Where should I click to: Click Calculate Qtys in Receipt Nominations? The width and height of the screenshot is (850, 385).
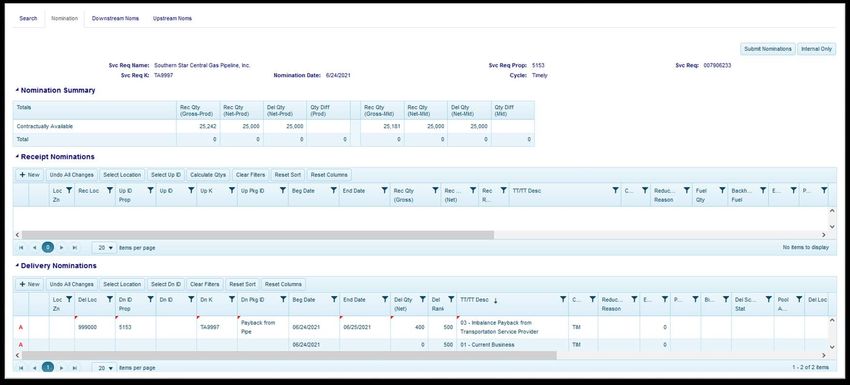(x=208, y=175)
